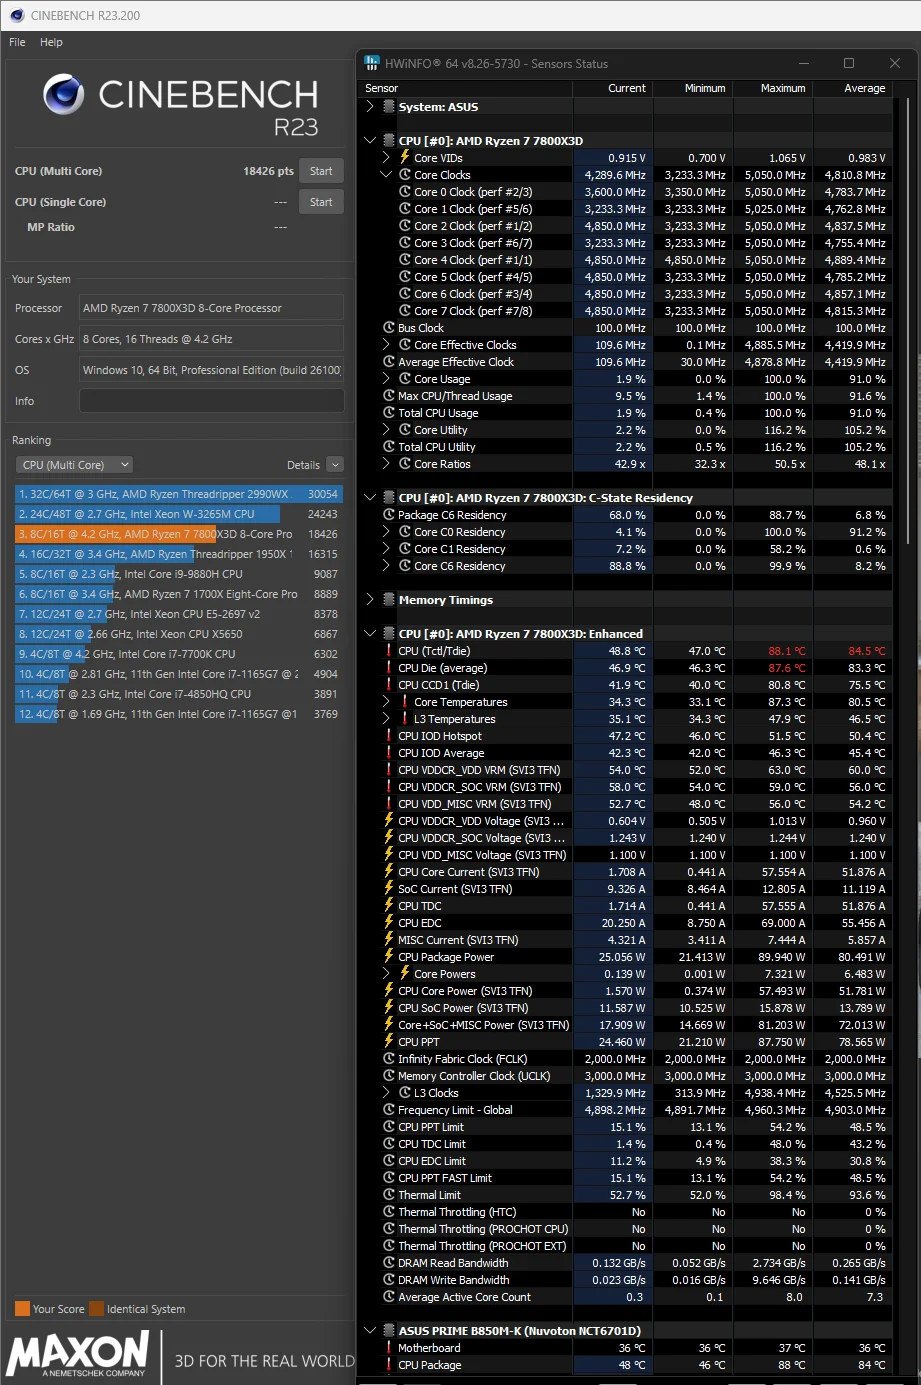Select the Core i7-7700K ranking entry
This screenshot has width=921, height=1385.
[x=178, y=654]
